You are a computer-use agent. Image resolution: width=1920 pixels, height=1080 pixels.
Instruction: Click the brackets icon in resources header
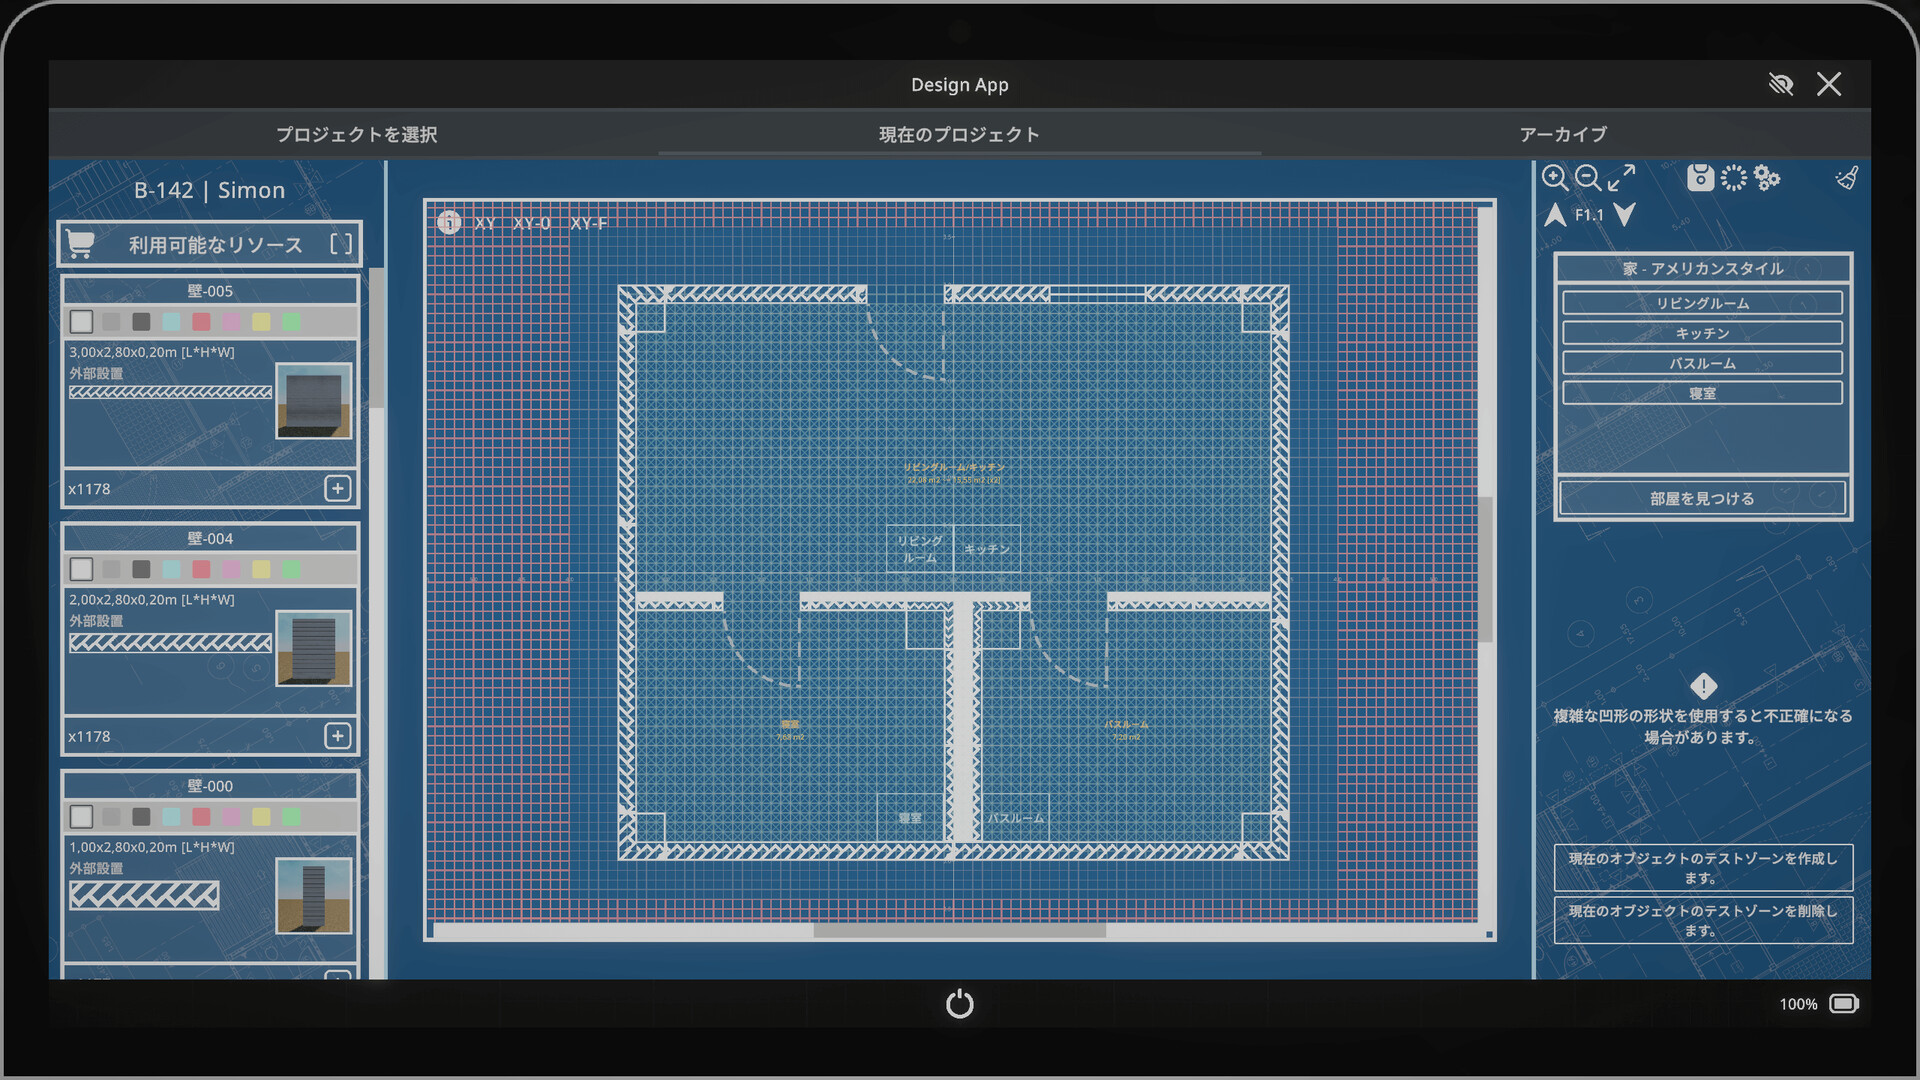341,244
